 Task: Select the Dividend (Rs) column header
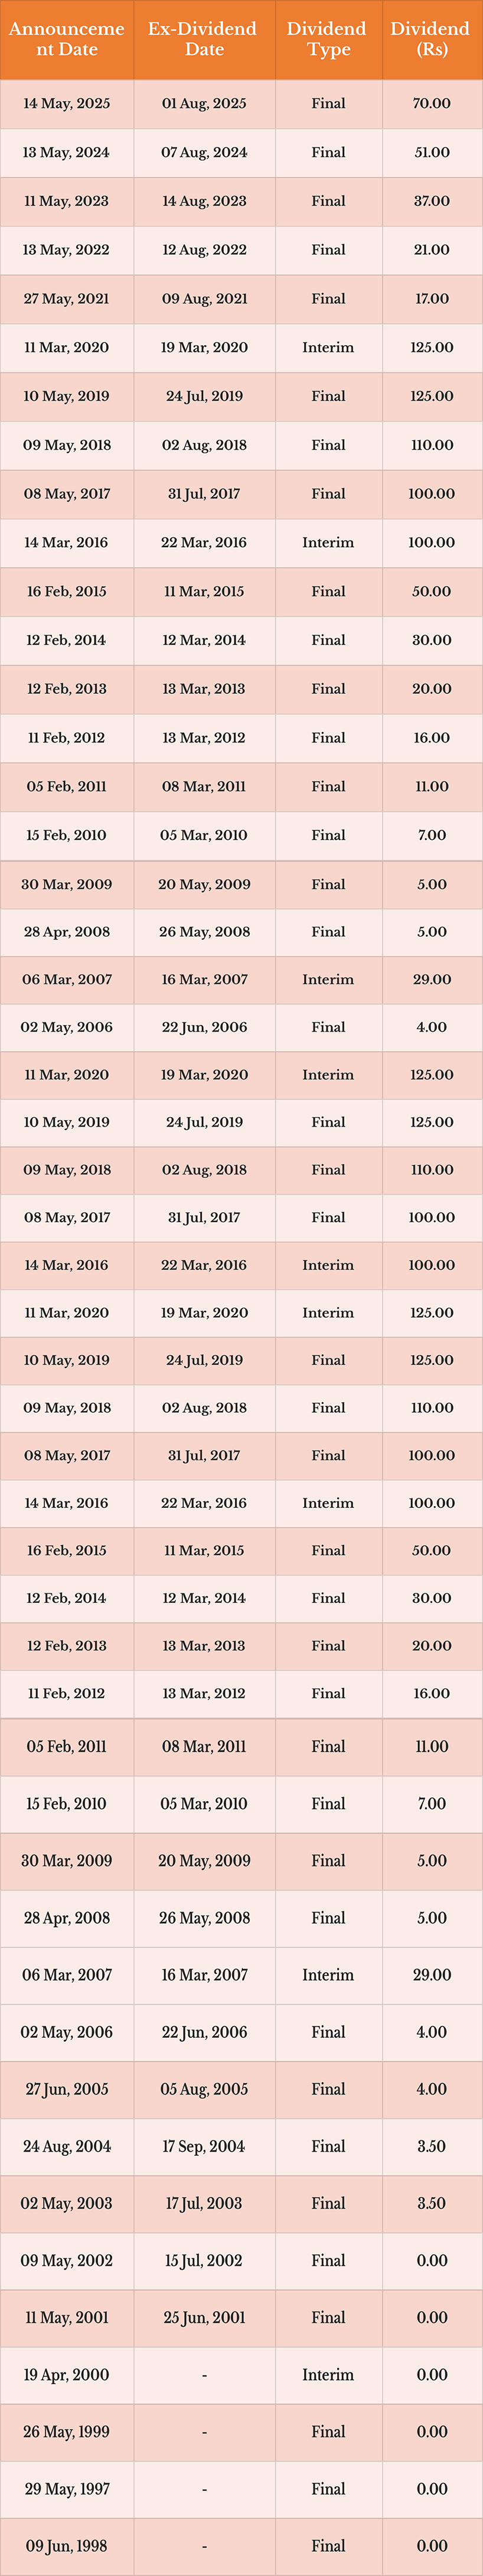point(431,39)
